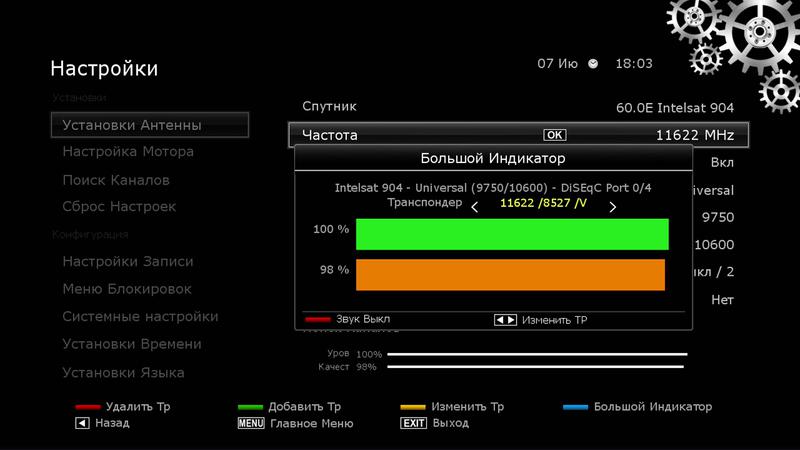The width and height of the screenshot is (800, 450).
Task: Toggle sound via red Звук Выкл key
Action: click(317, 320)
